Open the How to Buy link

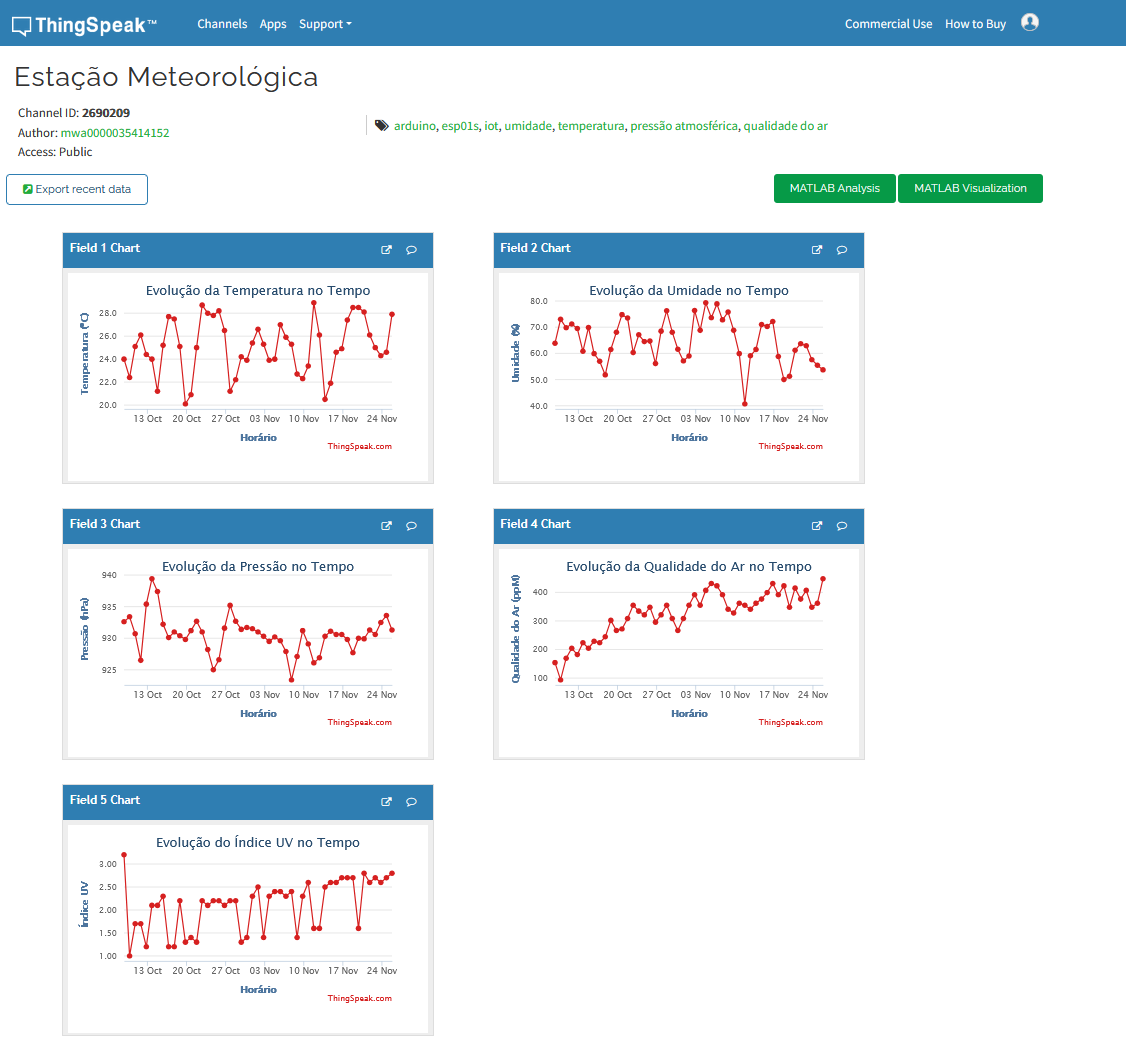[975, 24]
